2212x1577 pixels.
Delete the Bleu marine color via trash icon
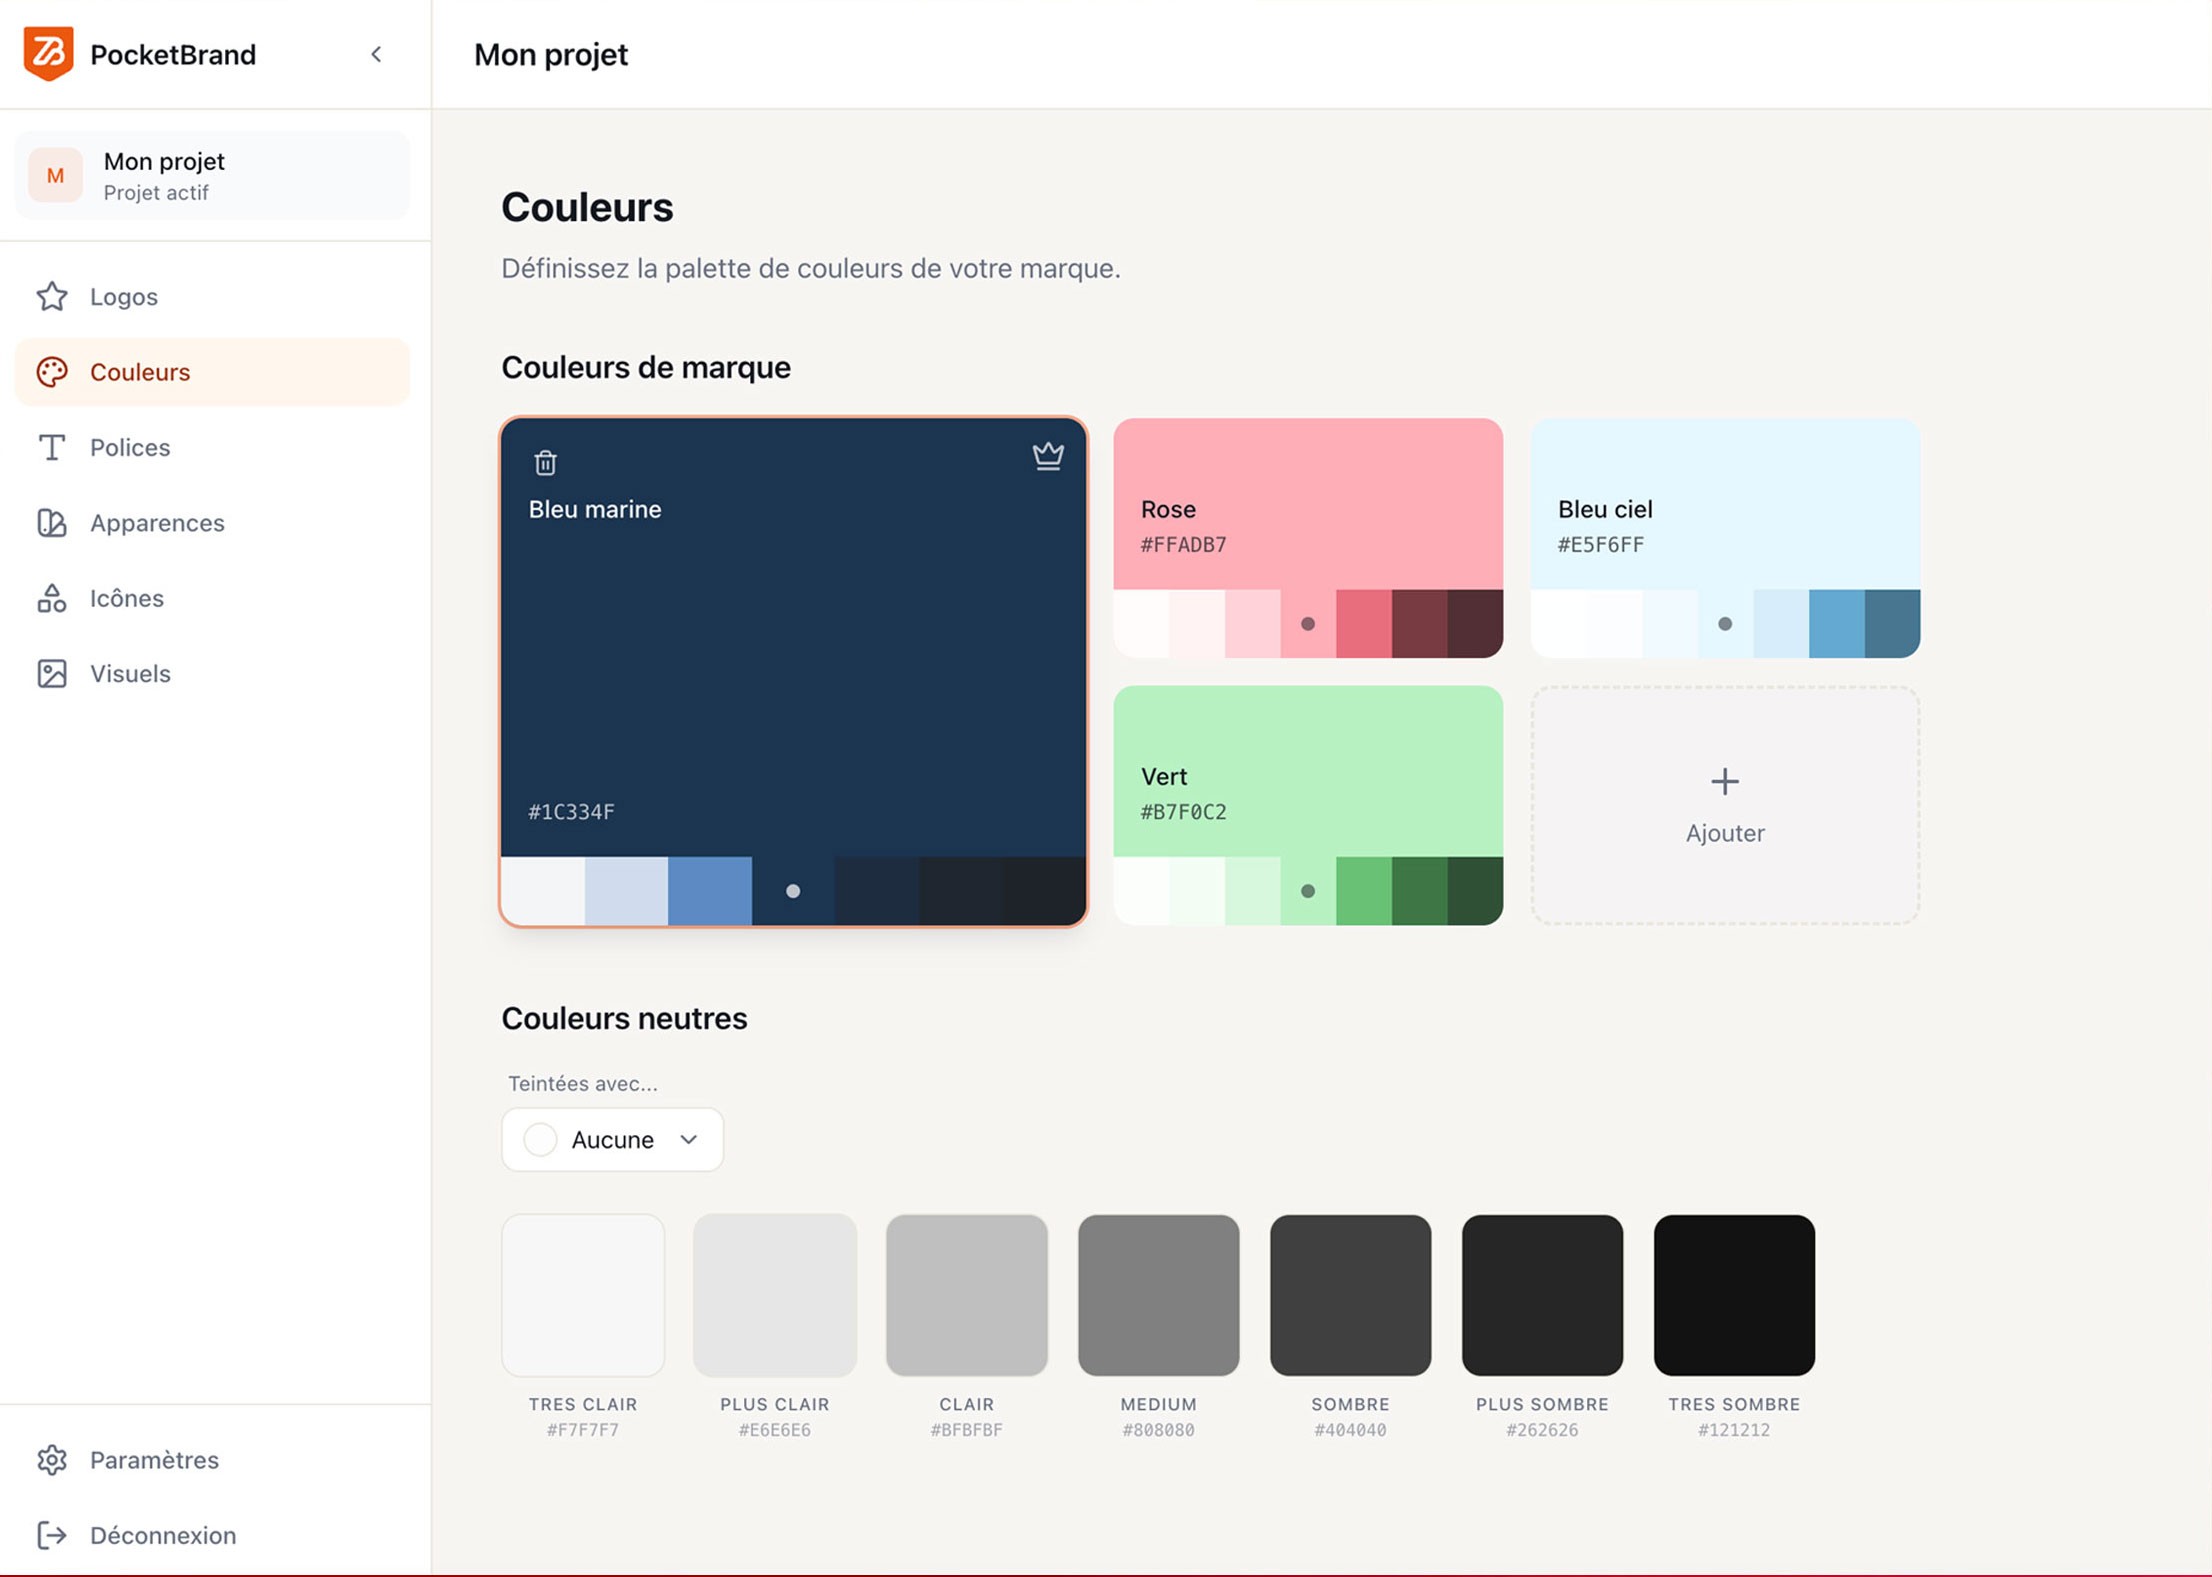(x=545, y=462)
